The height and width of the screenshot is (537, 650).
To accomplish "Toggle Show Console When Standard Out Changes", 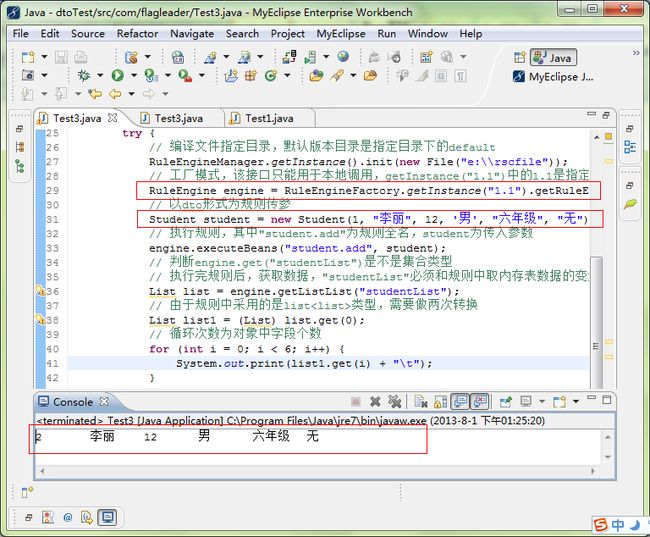I will click(x=460, y=401).
